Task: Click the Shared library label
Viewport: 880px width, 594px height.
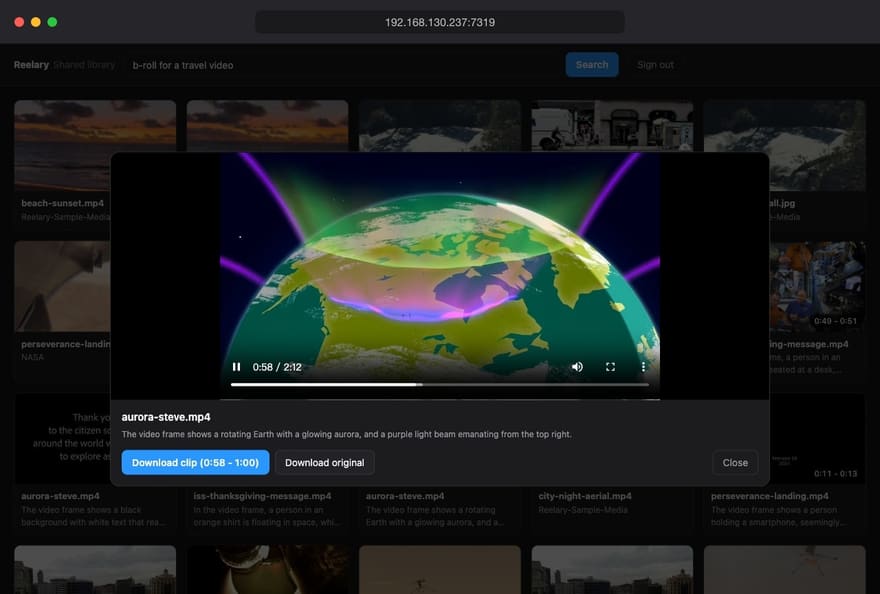Action: point(84,65)
